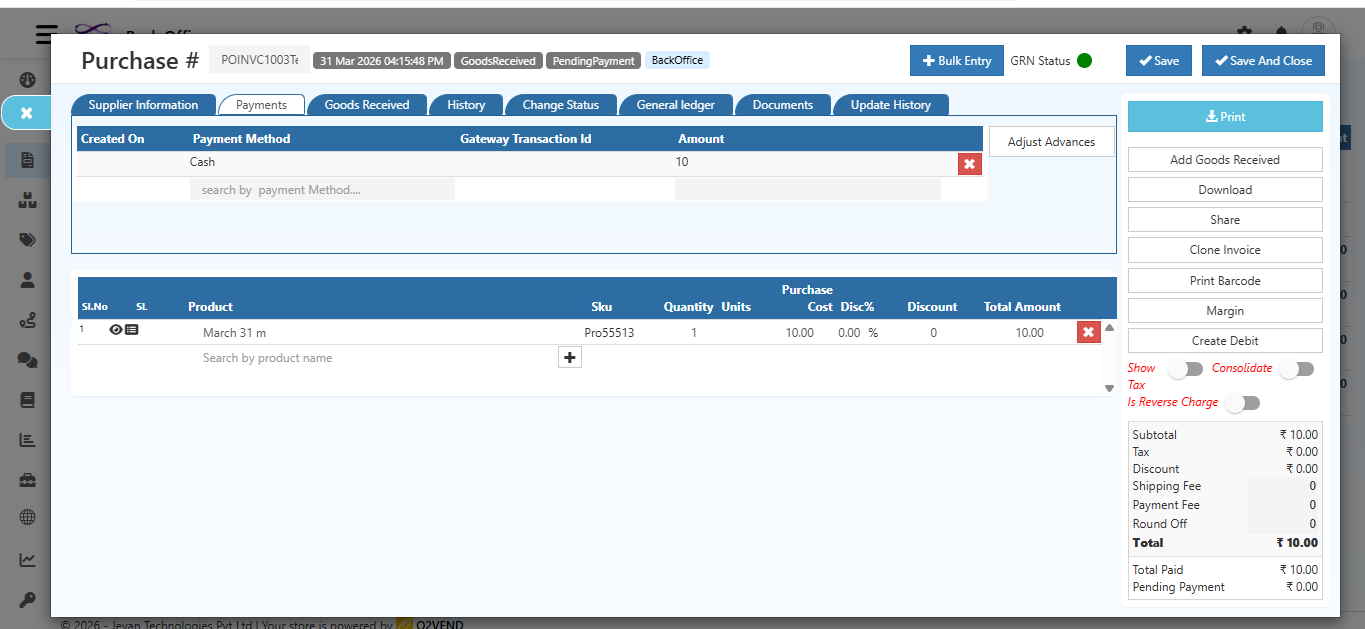Click the eye icon on product row 1
The height and width of the screenshot is (629, 1365).
(x=116, y=330)
